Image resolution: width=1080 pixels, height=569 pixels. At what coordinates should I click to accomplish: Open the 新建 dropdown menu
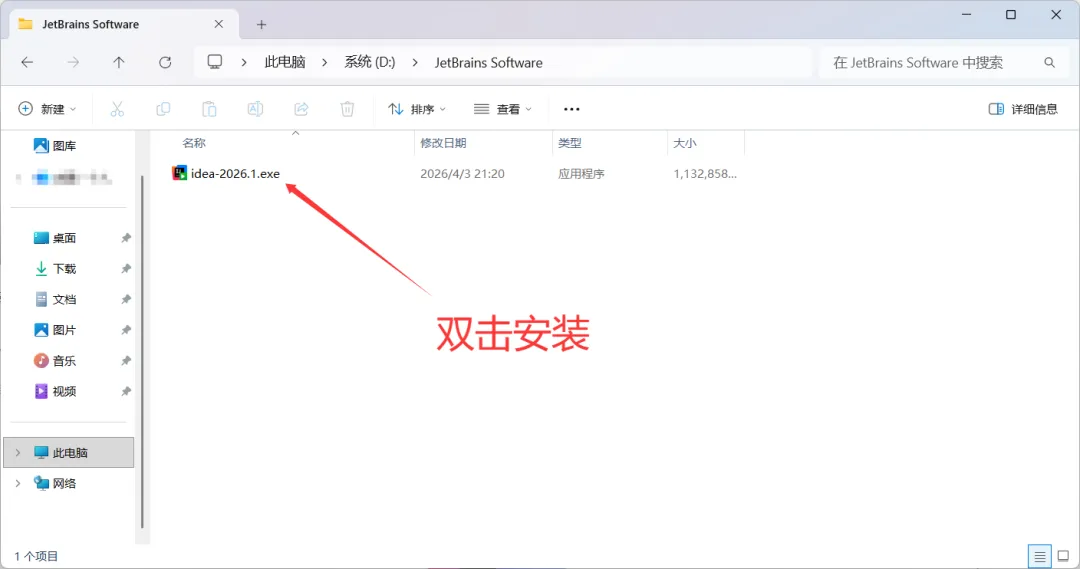coord(47,109)
